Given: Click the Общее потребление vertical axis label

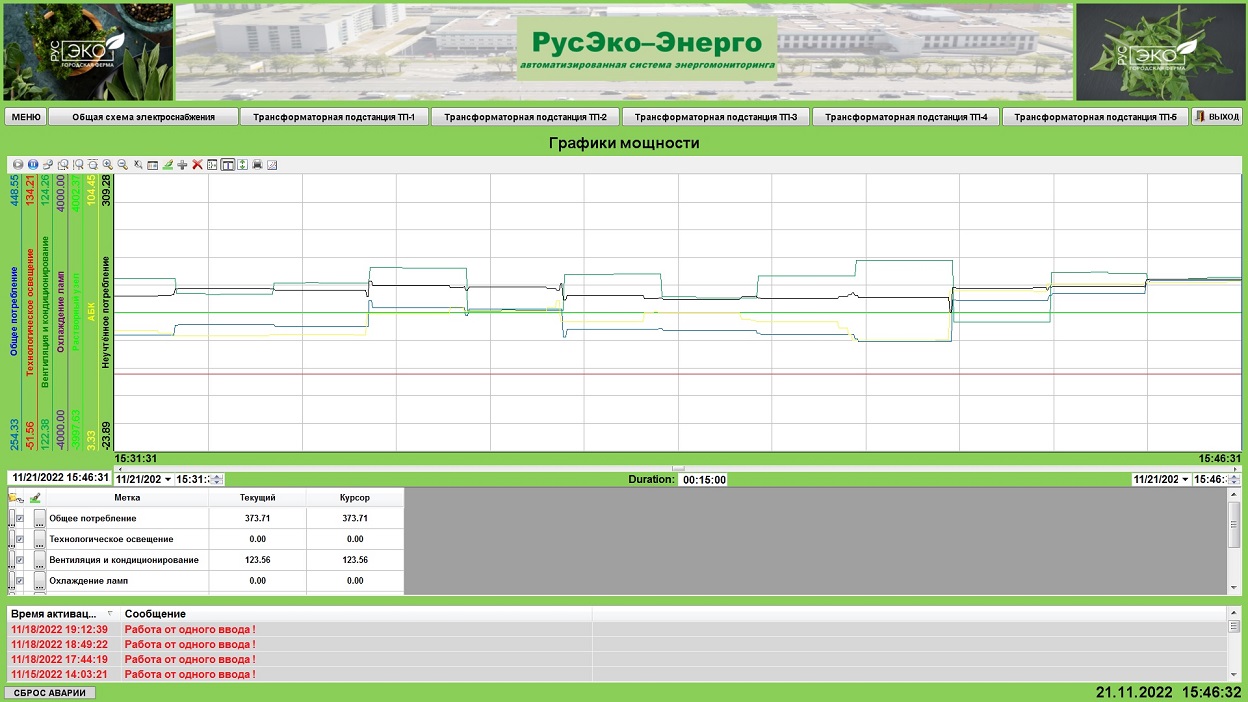Looking at the screenshot, I should pyautogui.click(x=14, y=312).
